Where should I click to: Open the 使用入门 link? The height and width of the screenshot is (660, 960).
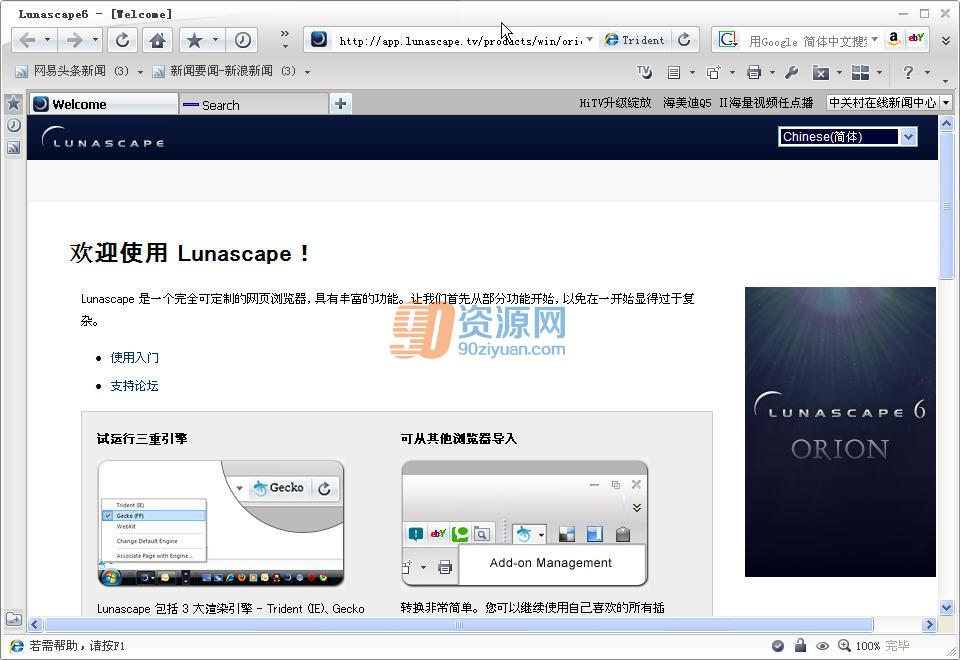134,358
